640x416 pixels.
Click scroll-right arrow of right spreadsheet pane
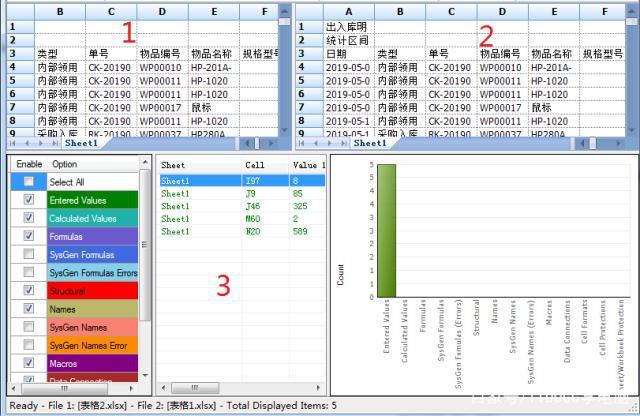coord(618,143)
